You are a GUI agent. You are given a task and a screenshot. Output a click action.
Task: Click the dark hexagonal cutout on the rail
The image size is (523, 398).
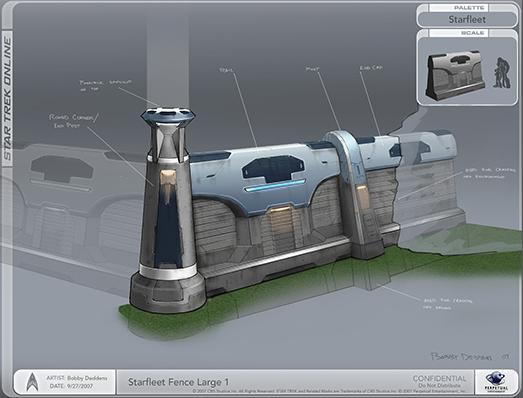point(273,169)
